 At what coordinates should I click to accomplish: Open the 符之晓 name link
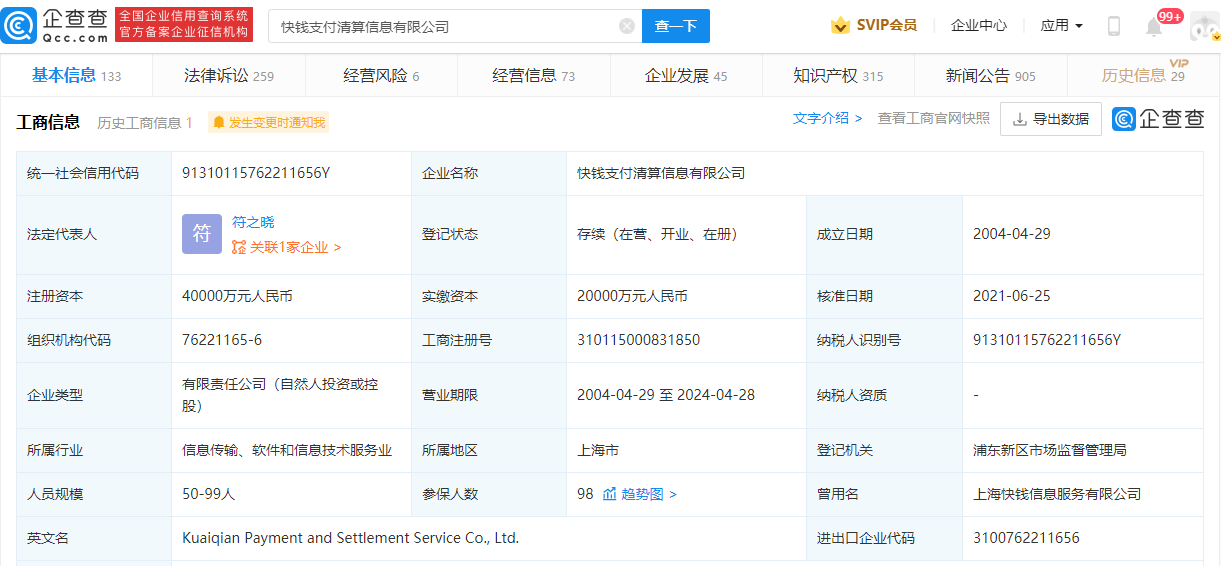point(253,222)
